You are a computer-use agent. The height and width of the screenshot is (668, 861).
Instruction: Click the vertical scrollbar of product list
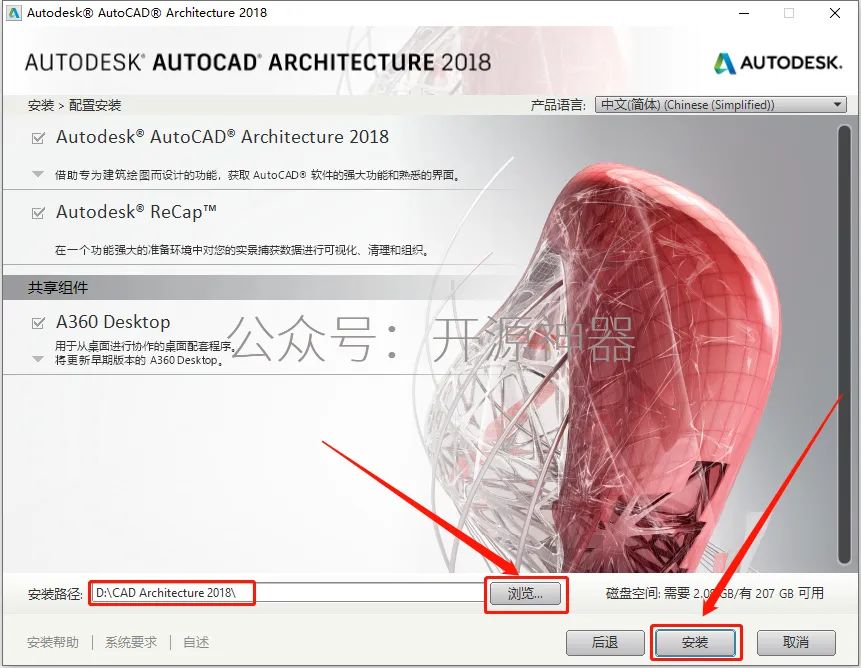843,340
